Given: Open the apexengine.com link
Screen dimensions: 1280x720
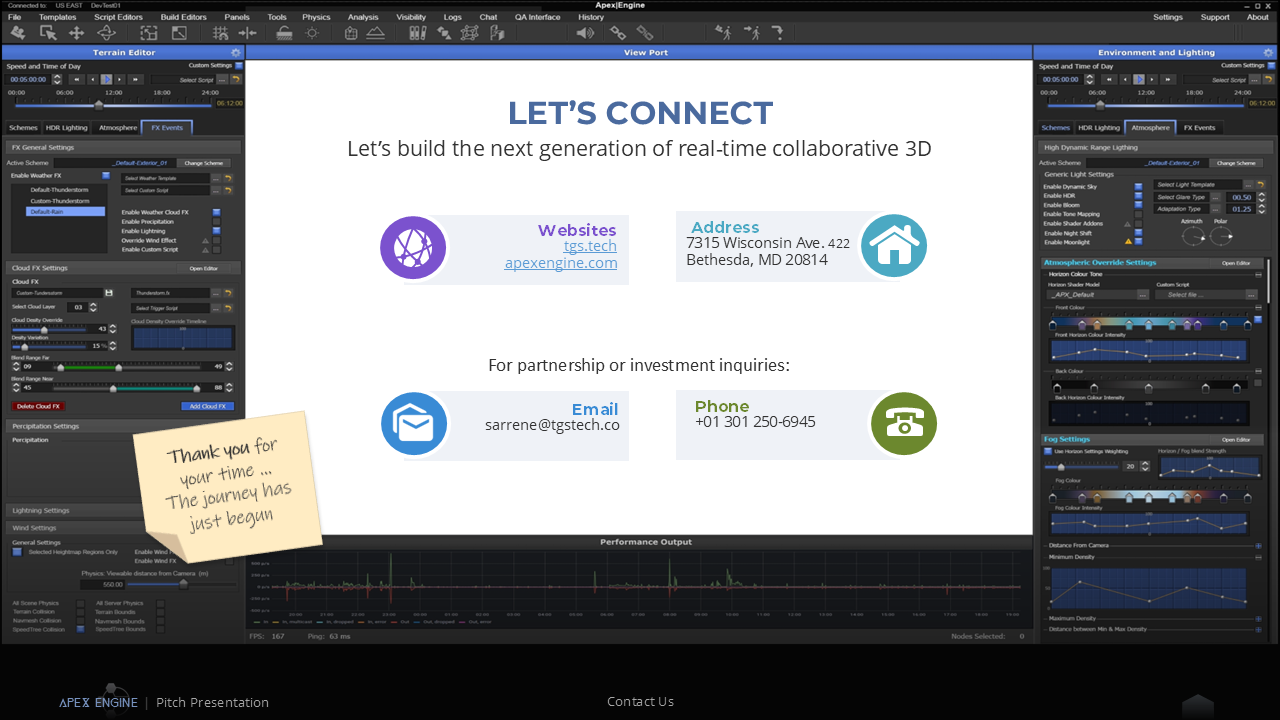Looking at the screenshot, I should [x=560, y=263].
